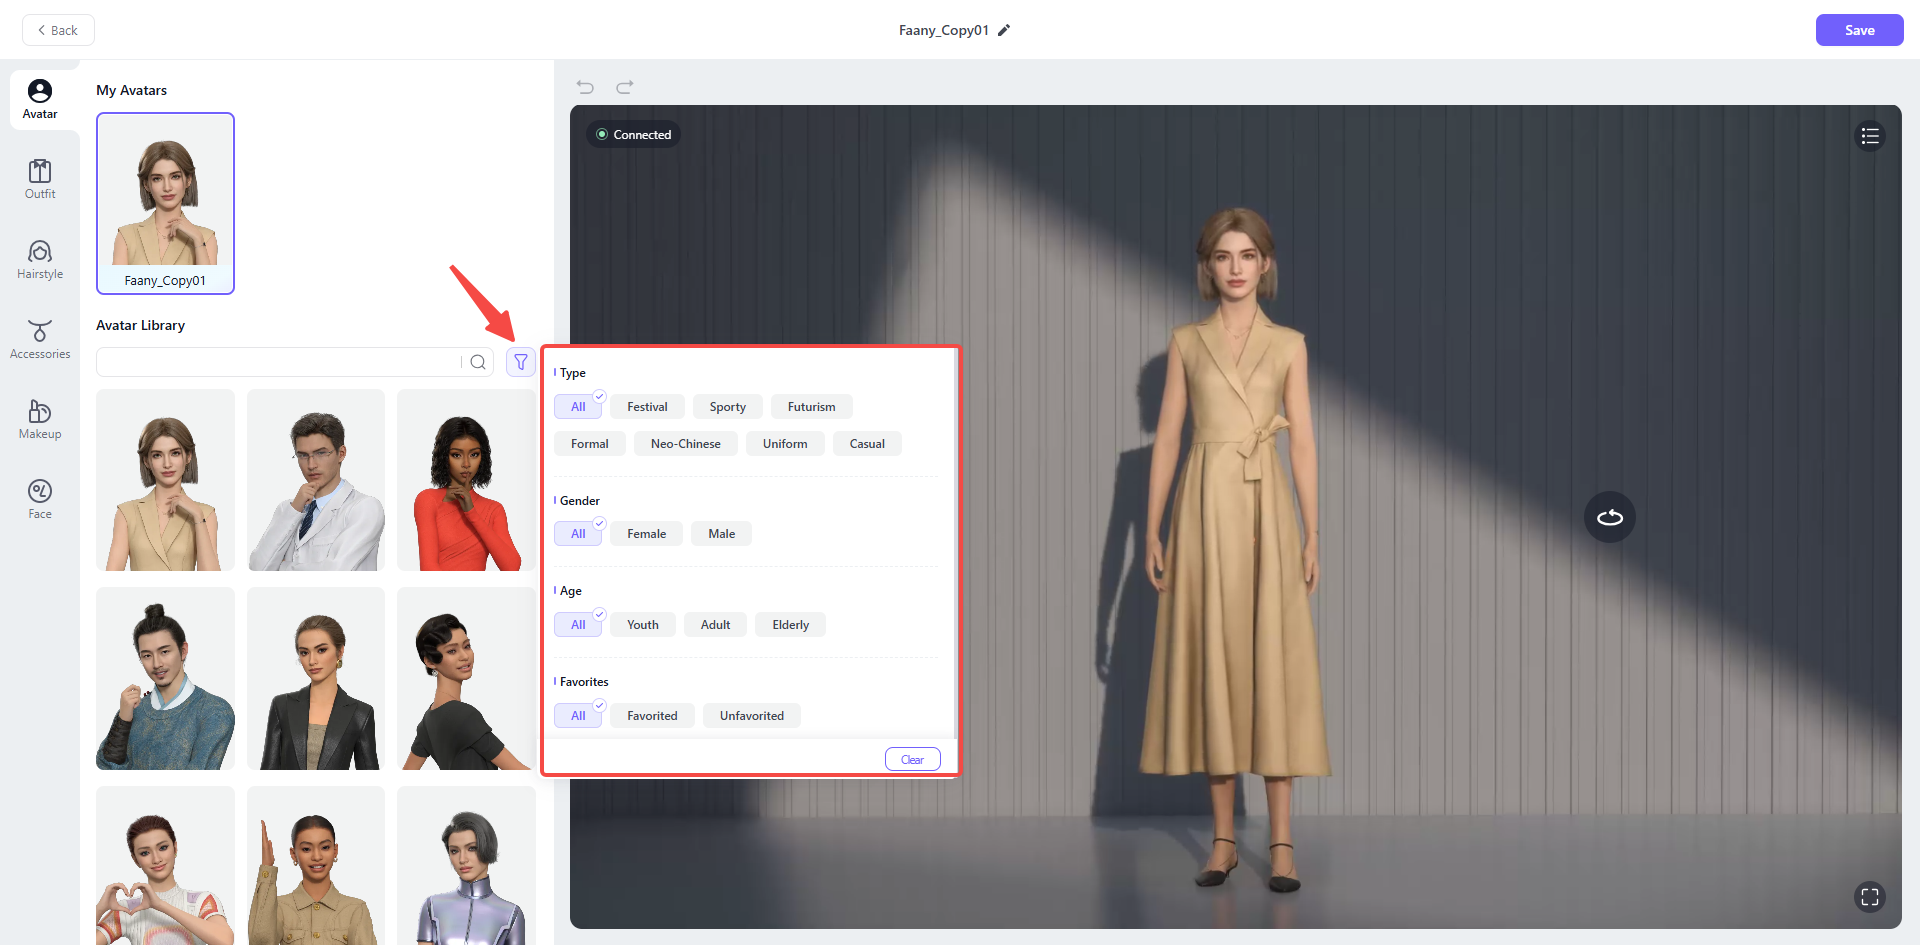The image size is (1920, 945).
Task: Select the Festival type filter
Action: 647,406
